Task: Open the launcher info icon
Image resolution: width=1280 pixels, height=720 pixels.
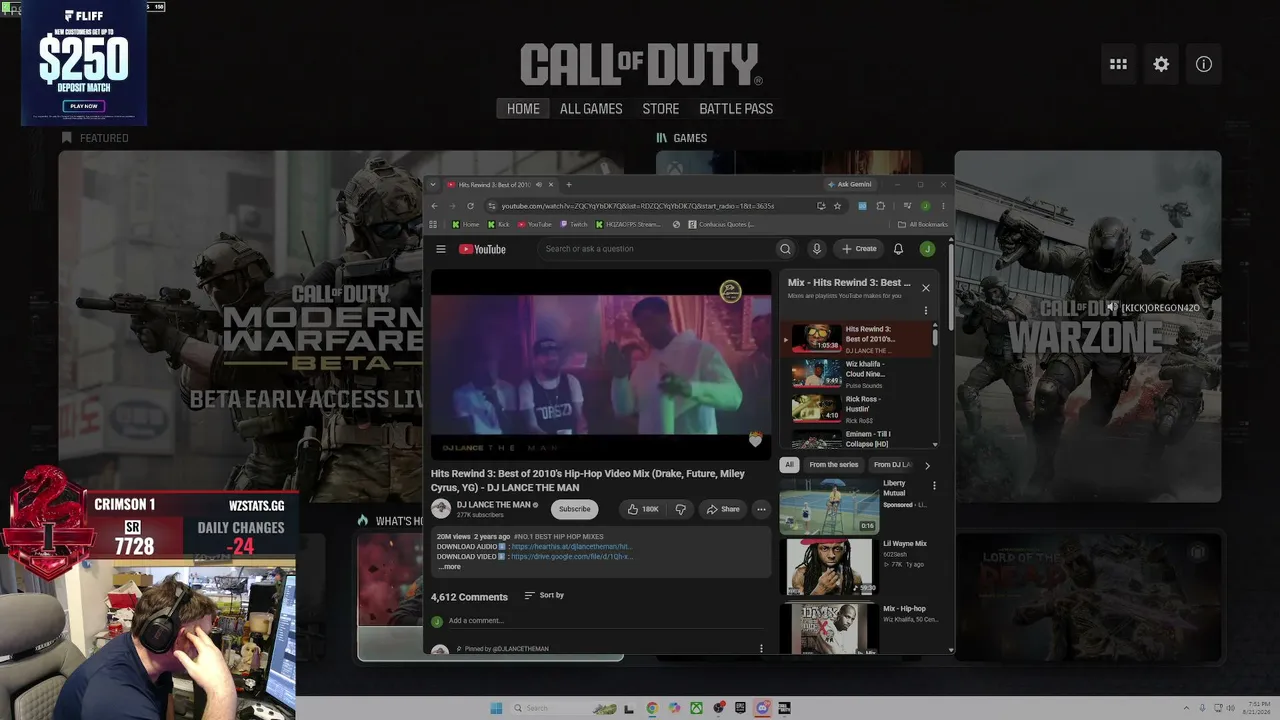Action: (x=1204, y=64)
